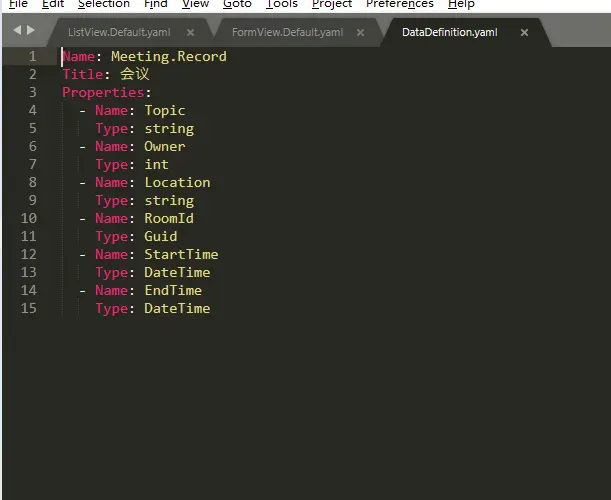Open the Preferences menu
This screenshot has width=611, height=500.
tap(400, 4)
